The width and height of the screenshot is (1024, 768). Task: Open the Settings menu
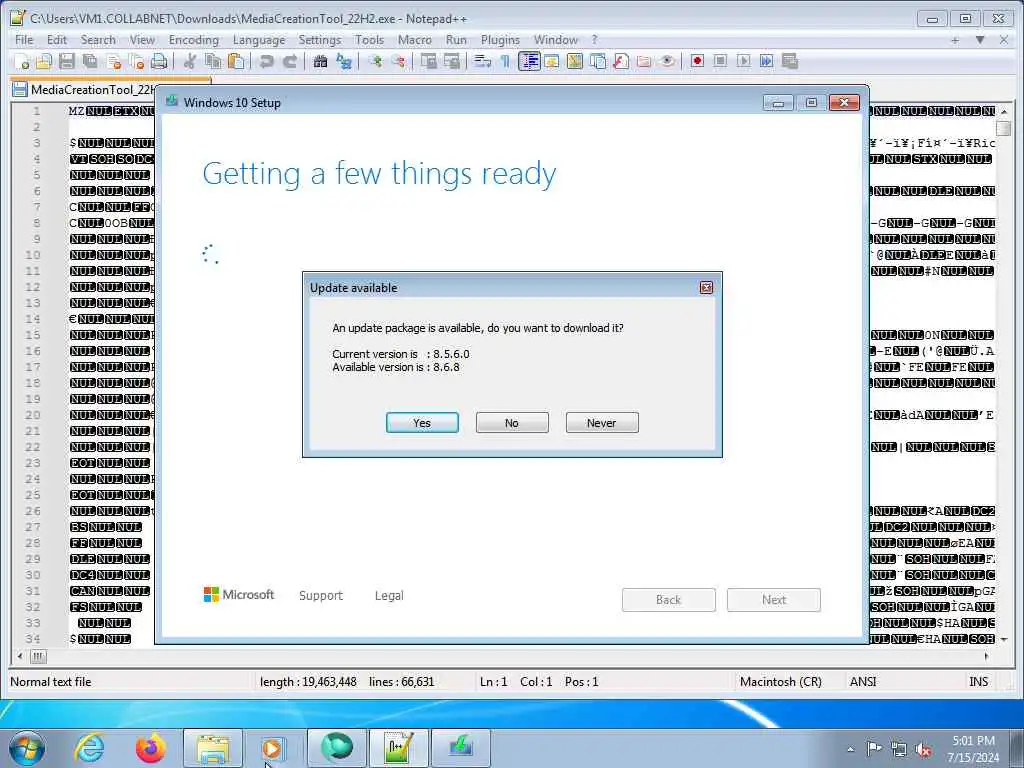click(319, 40)
